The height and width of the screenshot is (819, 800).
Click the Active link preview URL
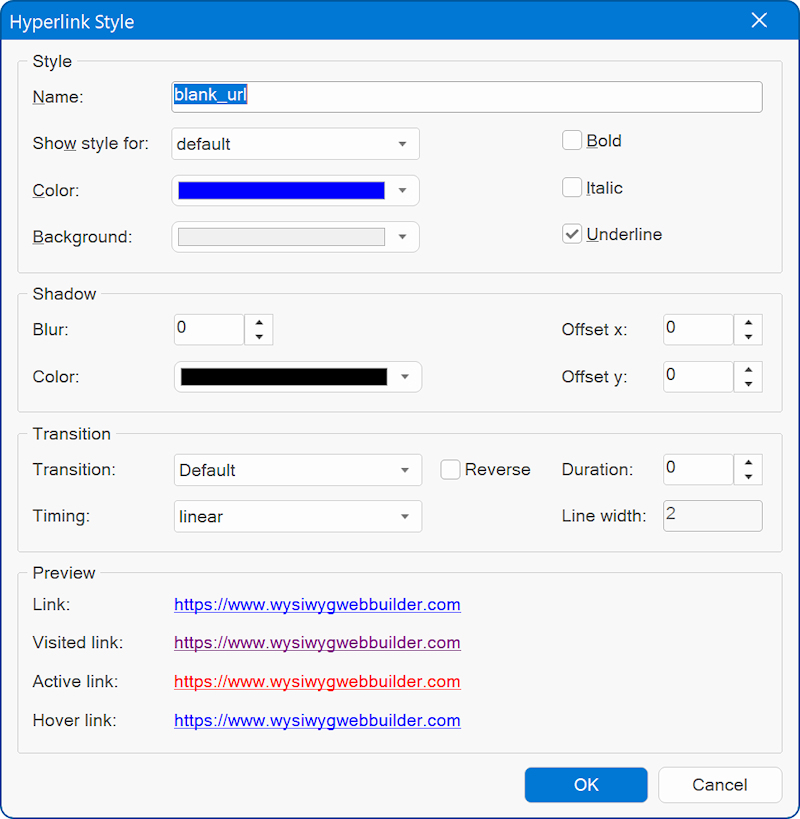tap(317, 681)
